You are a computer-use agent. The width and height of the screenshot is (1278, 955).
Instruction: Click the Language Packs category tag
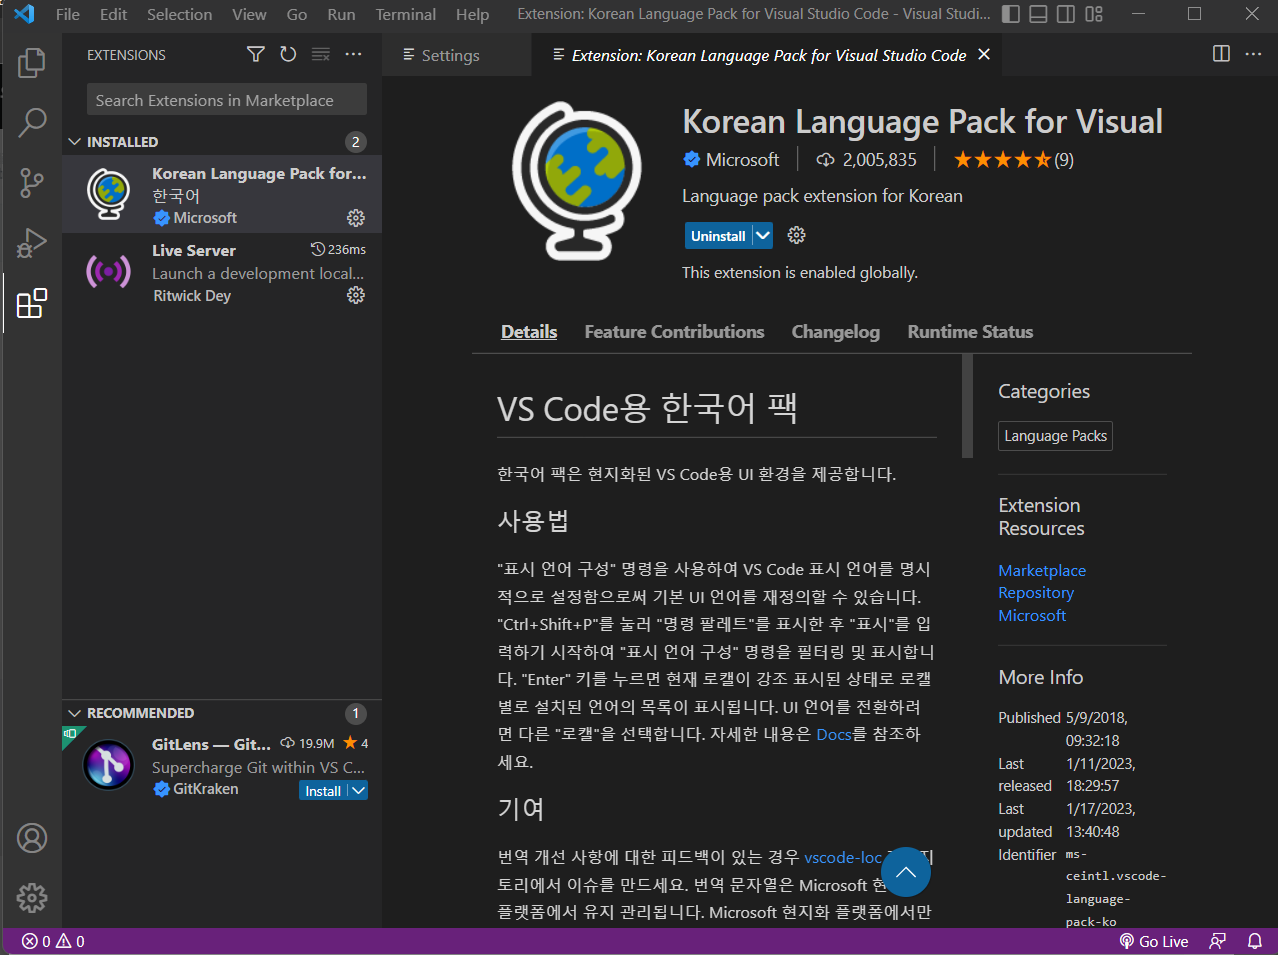(x=1055, y=436)
